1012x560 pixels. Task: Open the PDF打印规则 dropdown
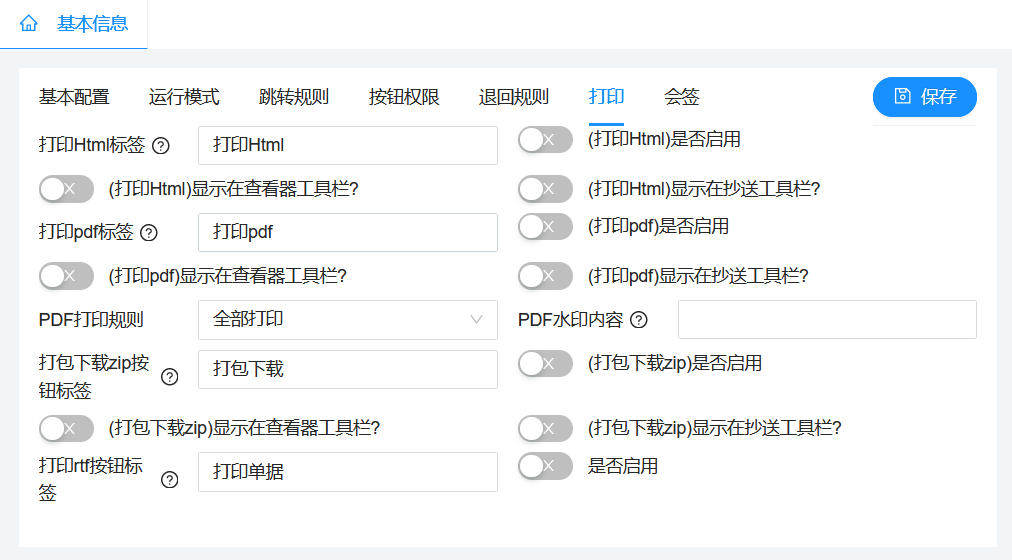point(348,319)
